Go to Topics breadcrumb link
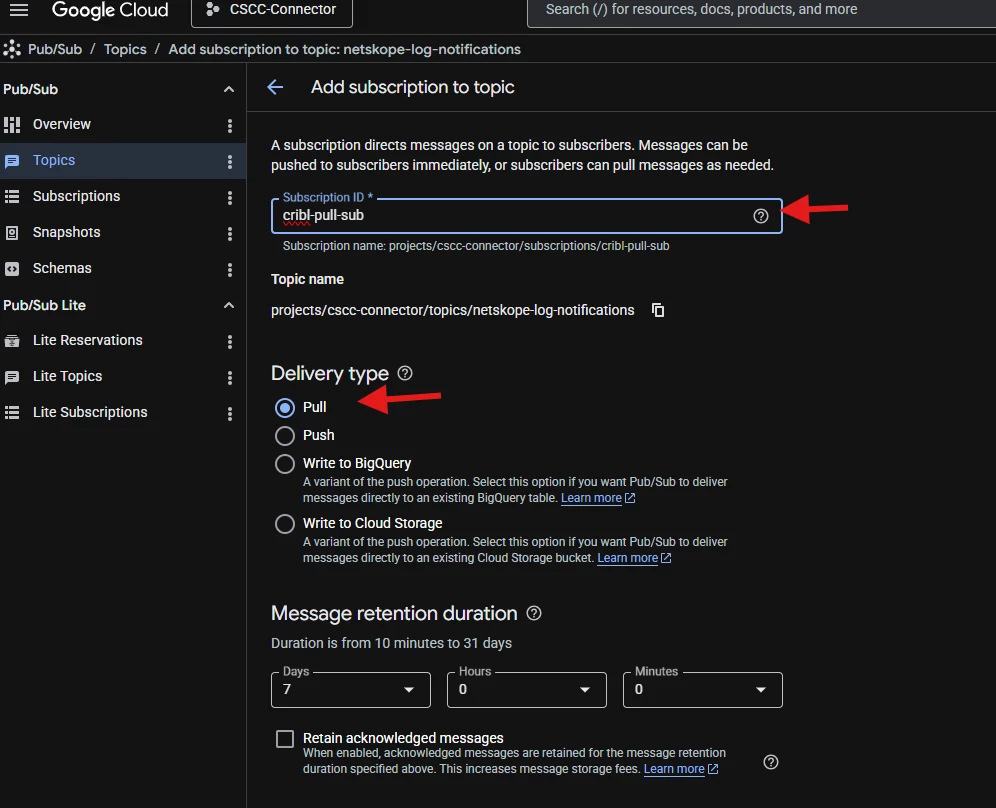 click(x=125, y=50)
